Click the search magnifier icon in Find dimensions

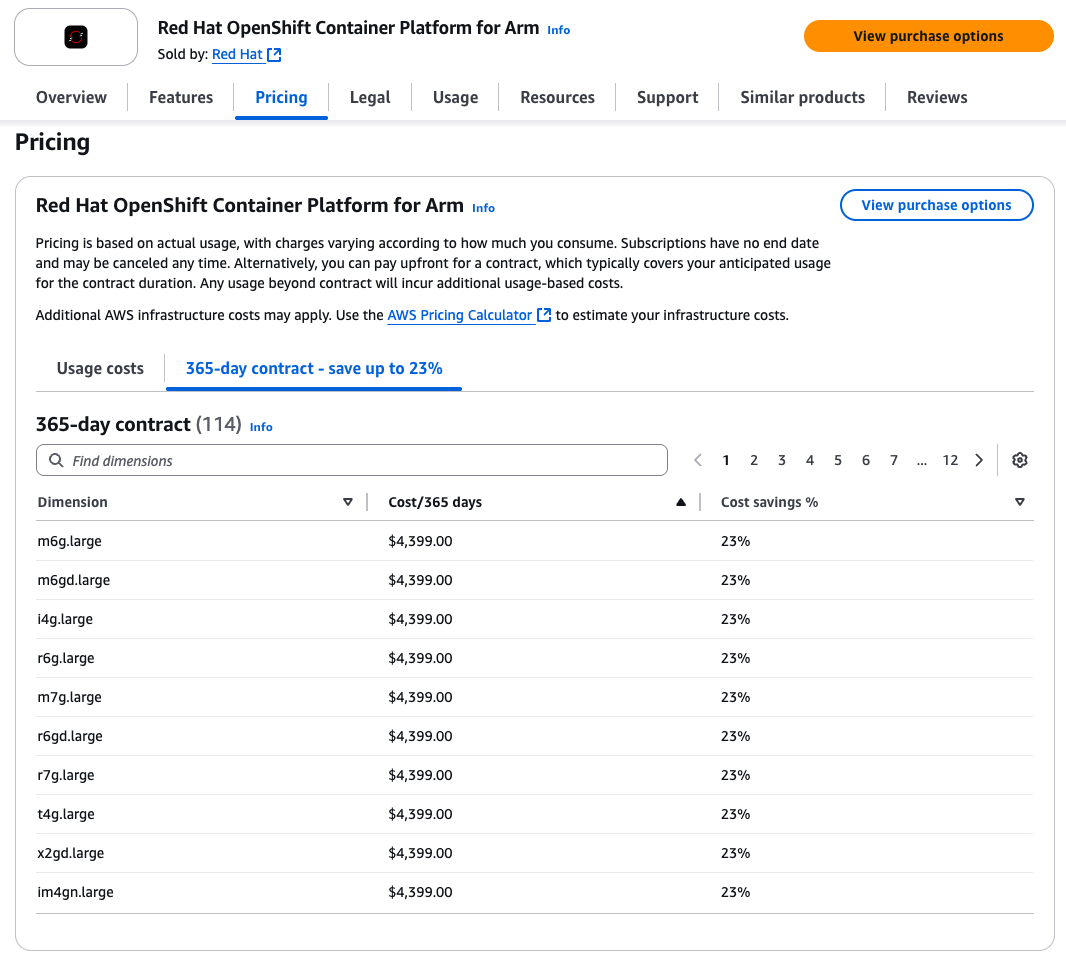click(x=56, y=460)
